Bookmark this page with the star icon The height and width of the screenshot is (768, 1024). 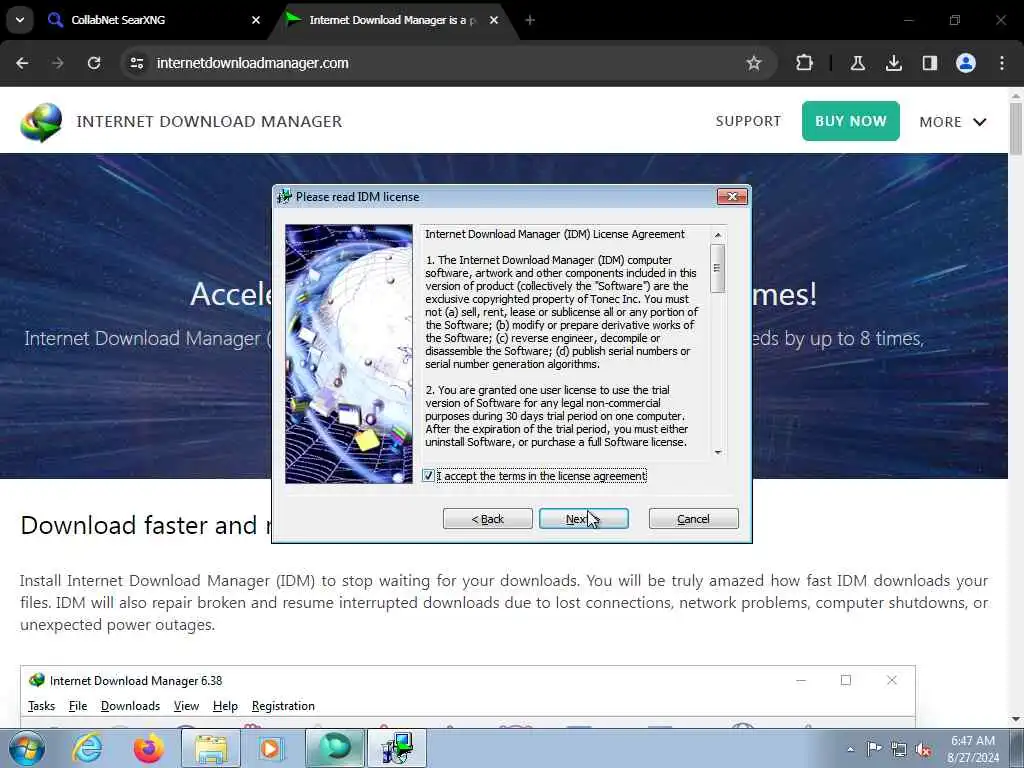pyautogui.click(x=754, y=63)
